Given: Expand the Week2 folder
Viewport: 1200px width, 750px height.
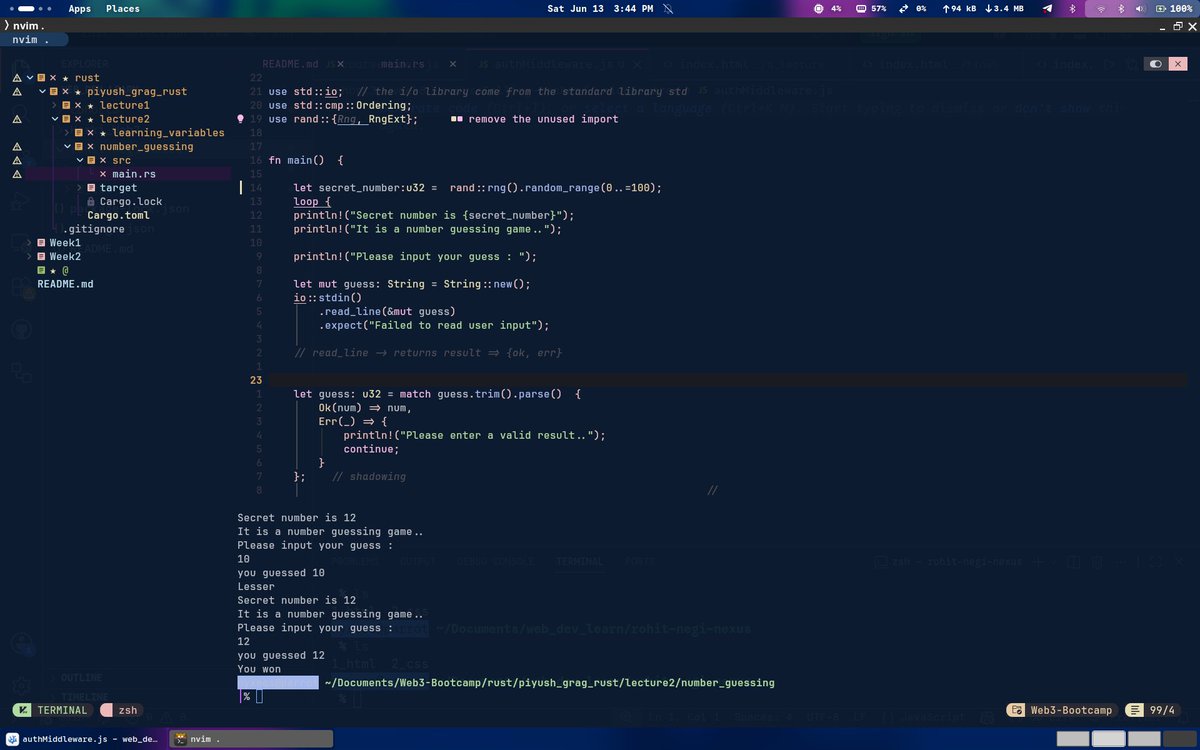Looking at the screenshot, I should click(29, 257).
